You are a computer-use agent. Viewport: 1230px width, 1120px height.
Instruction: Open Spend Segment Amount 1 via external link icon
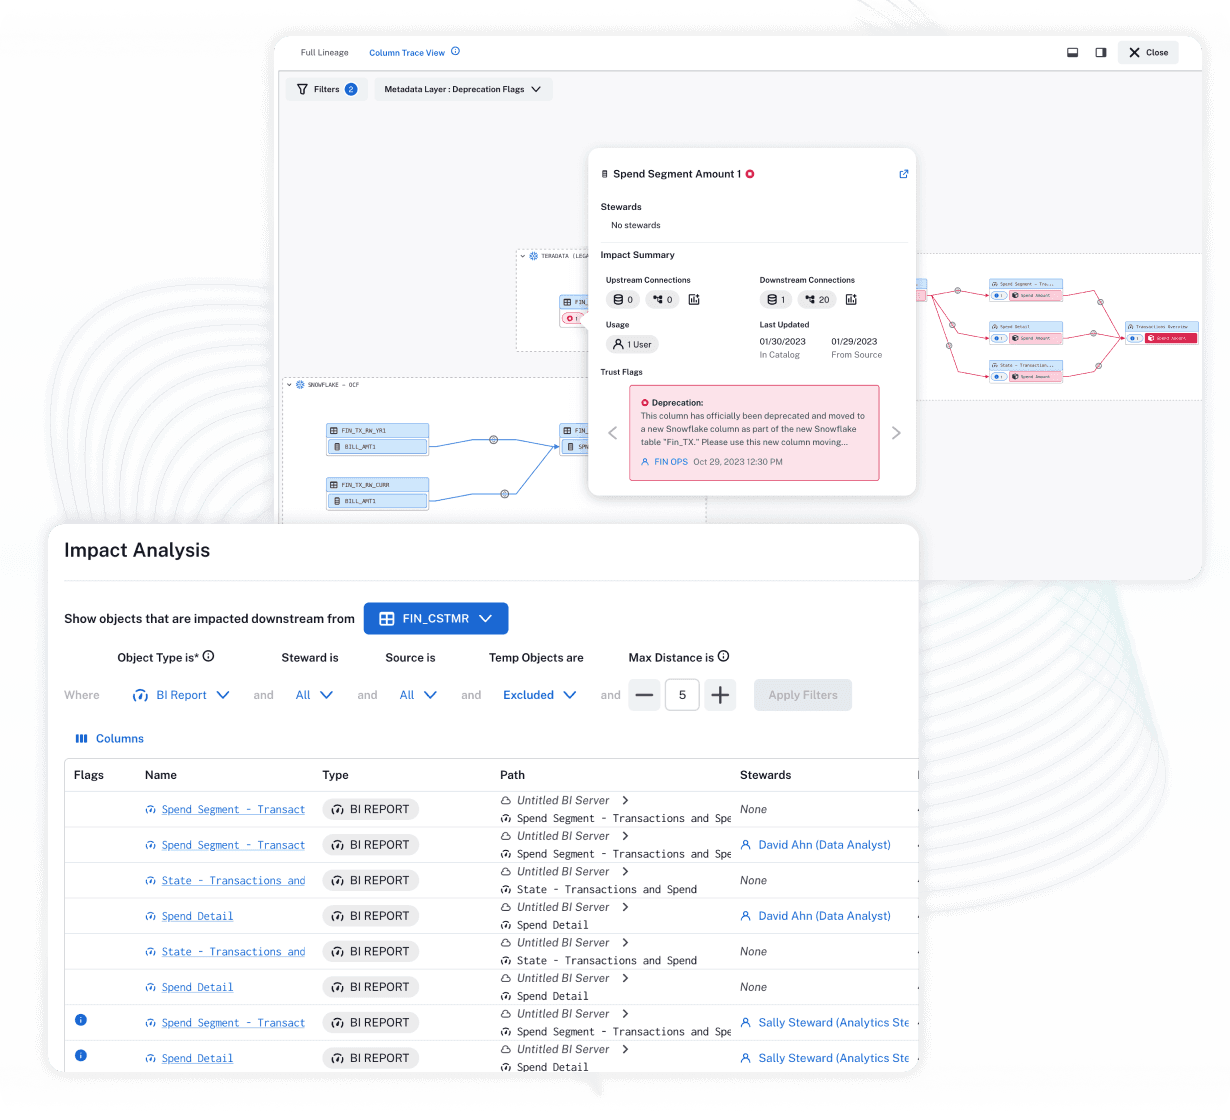coord(903,173)
